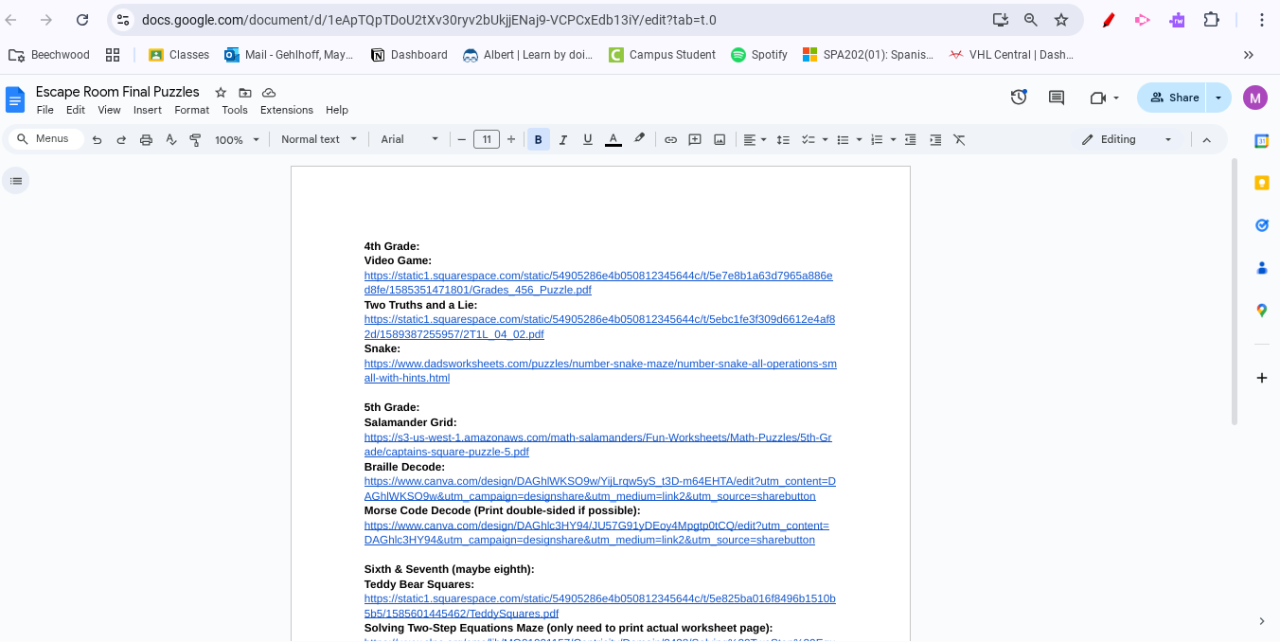Print the document with printer icon

(146, 140)
